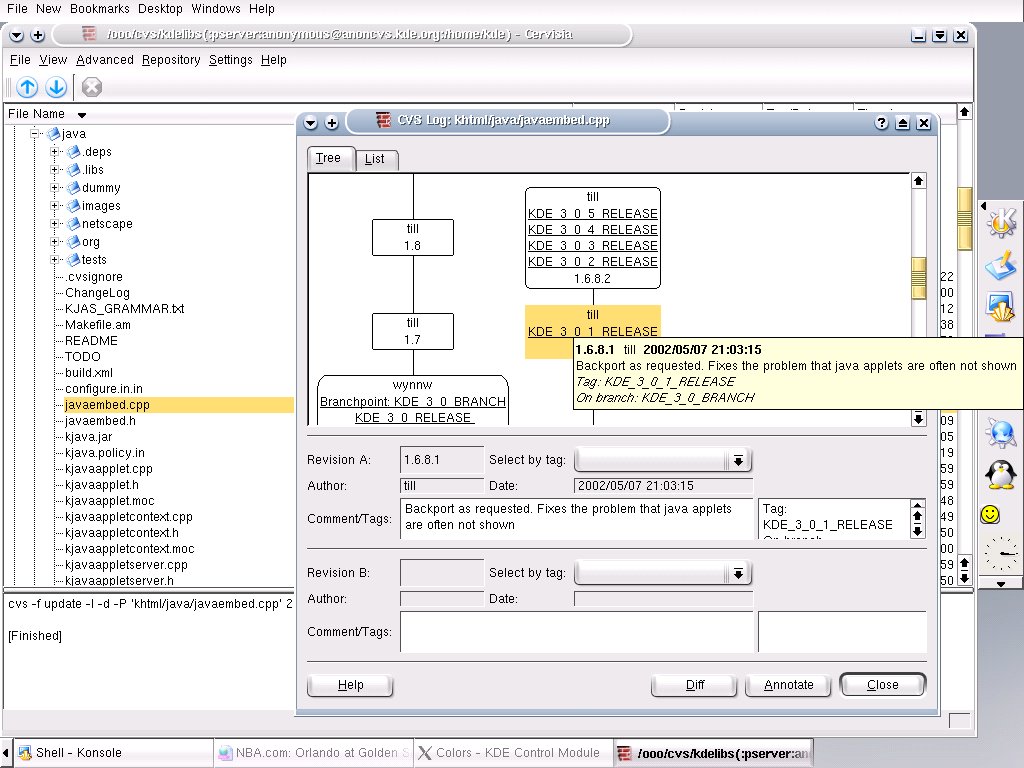The height and width of the screenshot is (768, 1024).
Task: Click the panel collapse arrow by K icon
Action: (983, 206)
